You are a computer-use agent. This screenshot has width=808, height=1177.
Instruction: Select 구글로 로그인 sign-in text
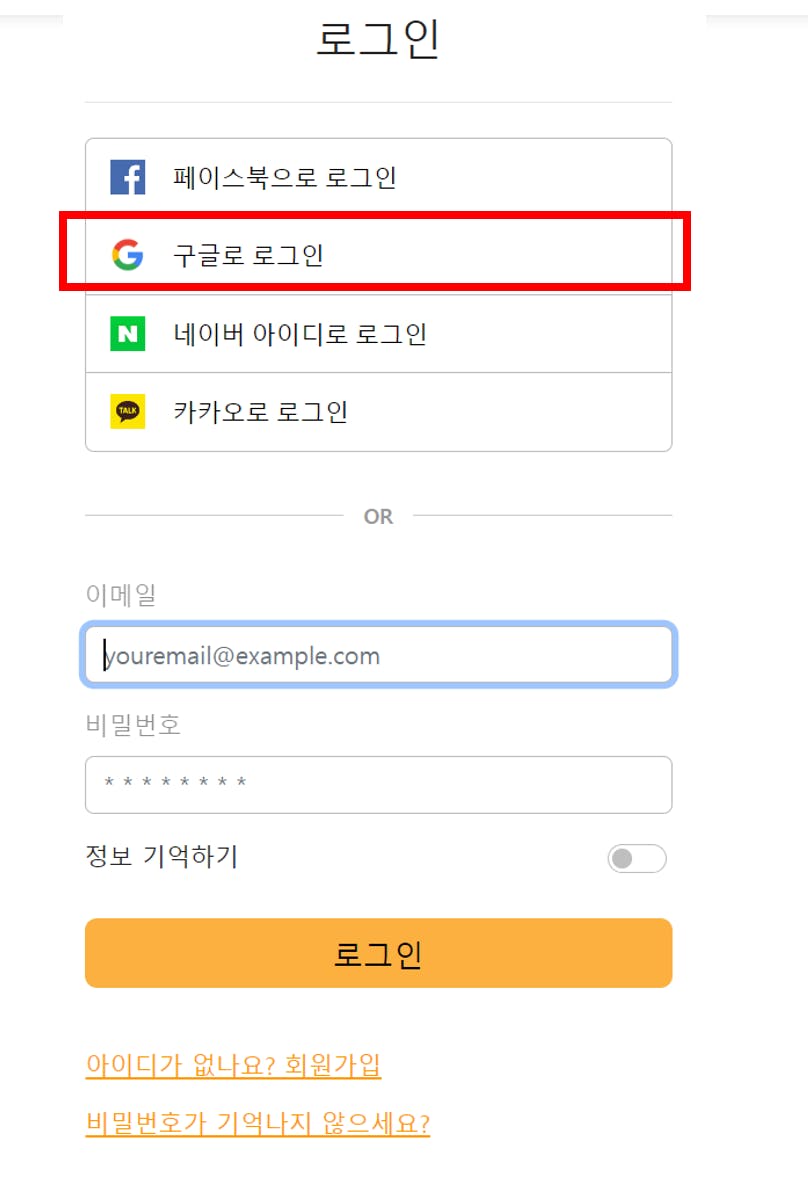click(249, 255)
